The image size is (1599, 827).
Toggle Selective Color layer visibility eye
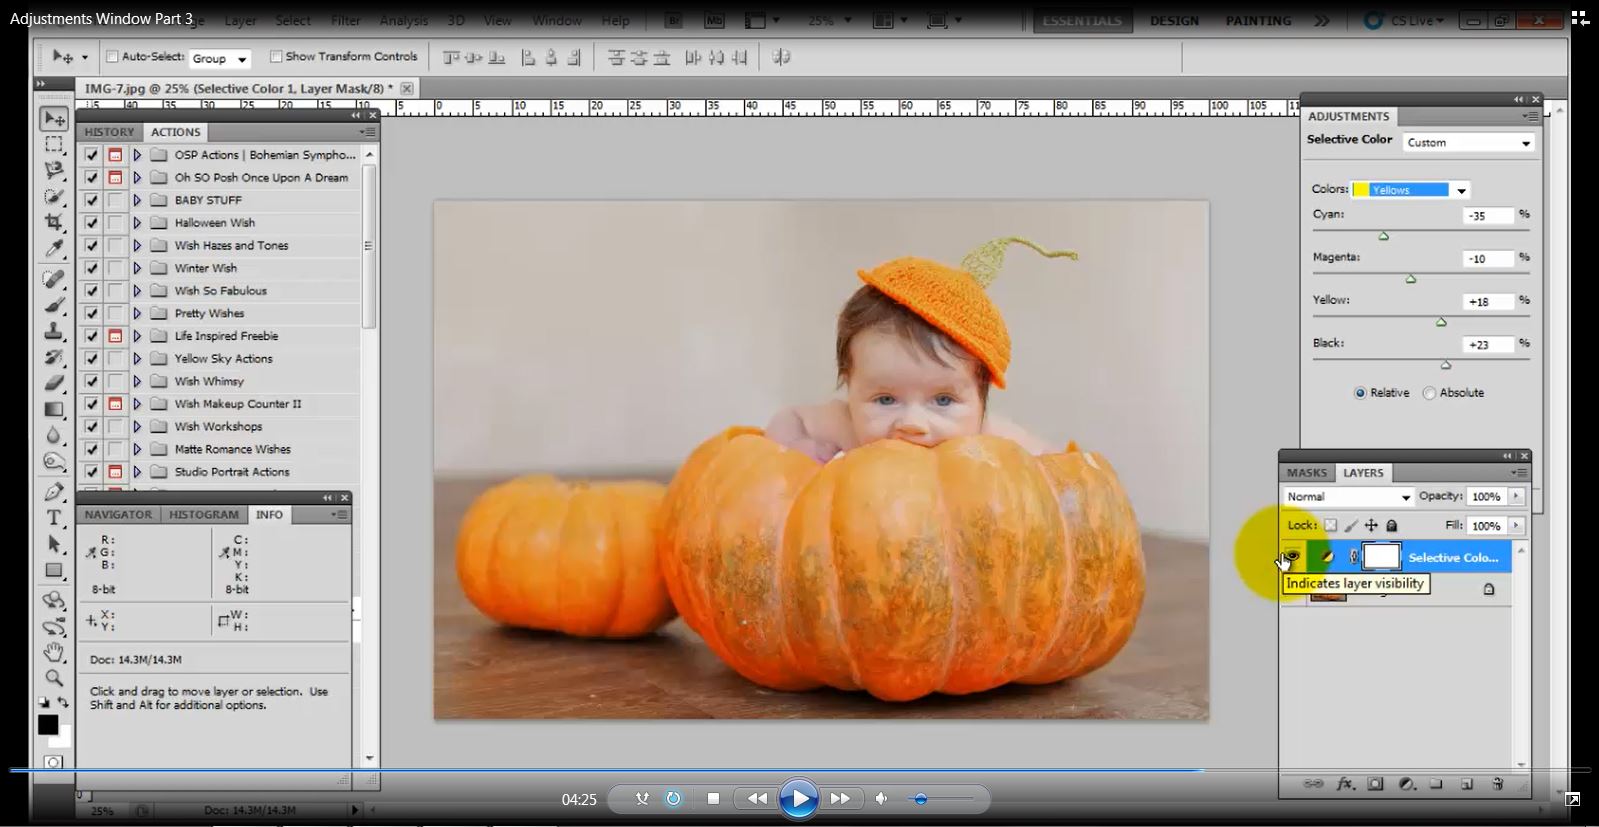(1292, 557)
